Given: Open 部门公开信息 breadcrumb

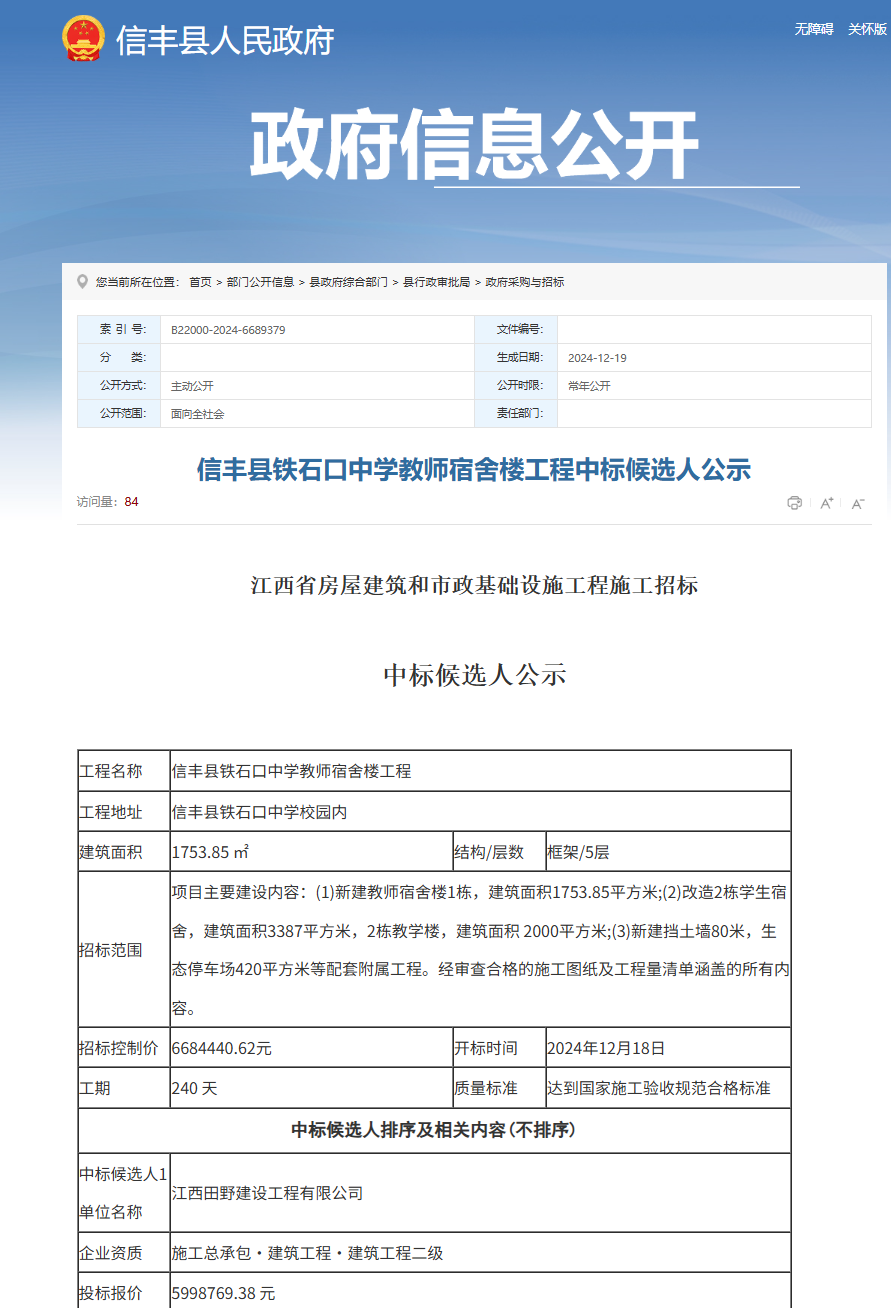Looking at the screenshot, I should tap(260, 282).
